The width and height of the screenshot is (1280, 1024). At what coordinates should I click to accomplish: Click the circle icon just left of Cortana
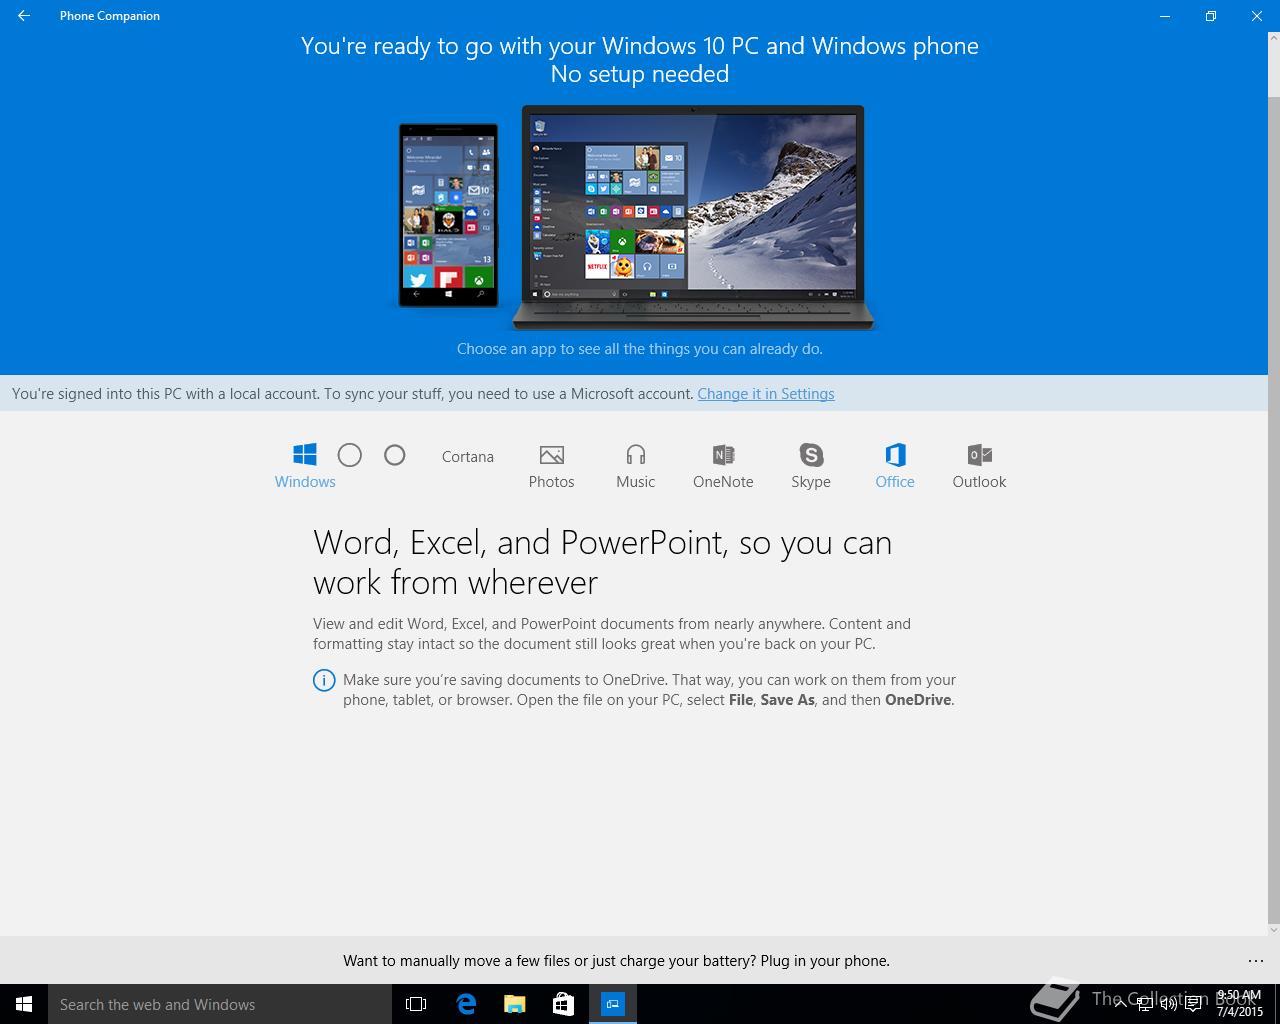[395, 455]
